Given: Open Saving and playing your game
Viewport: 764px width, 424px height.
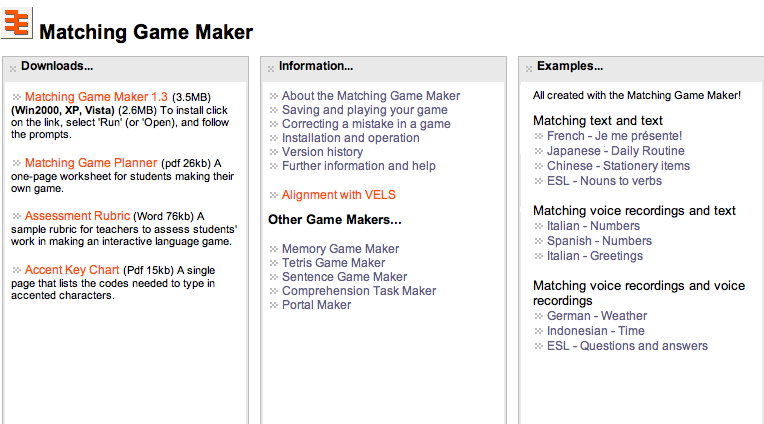Looking at the screenshot, I should point(364,110).
